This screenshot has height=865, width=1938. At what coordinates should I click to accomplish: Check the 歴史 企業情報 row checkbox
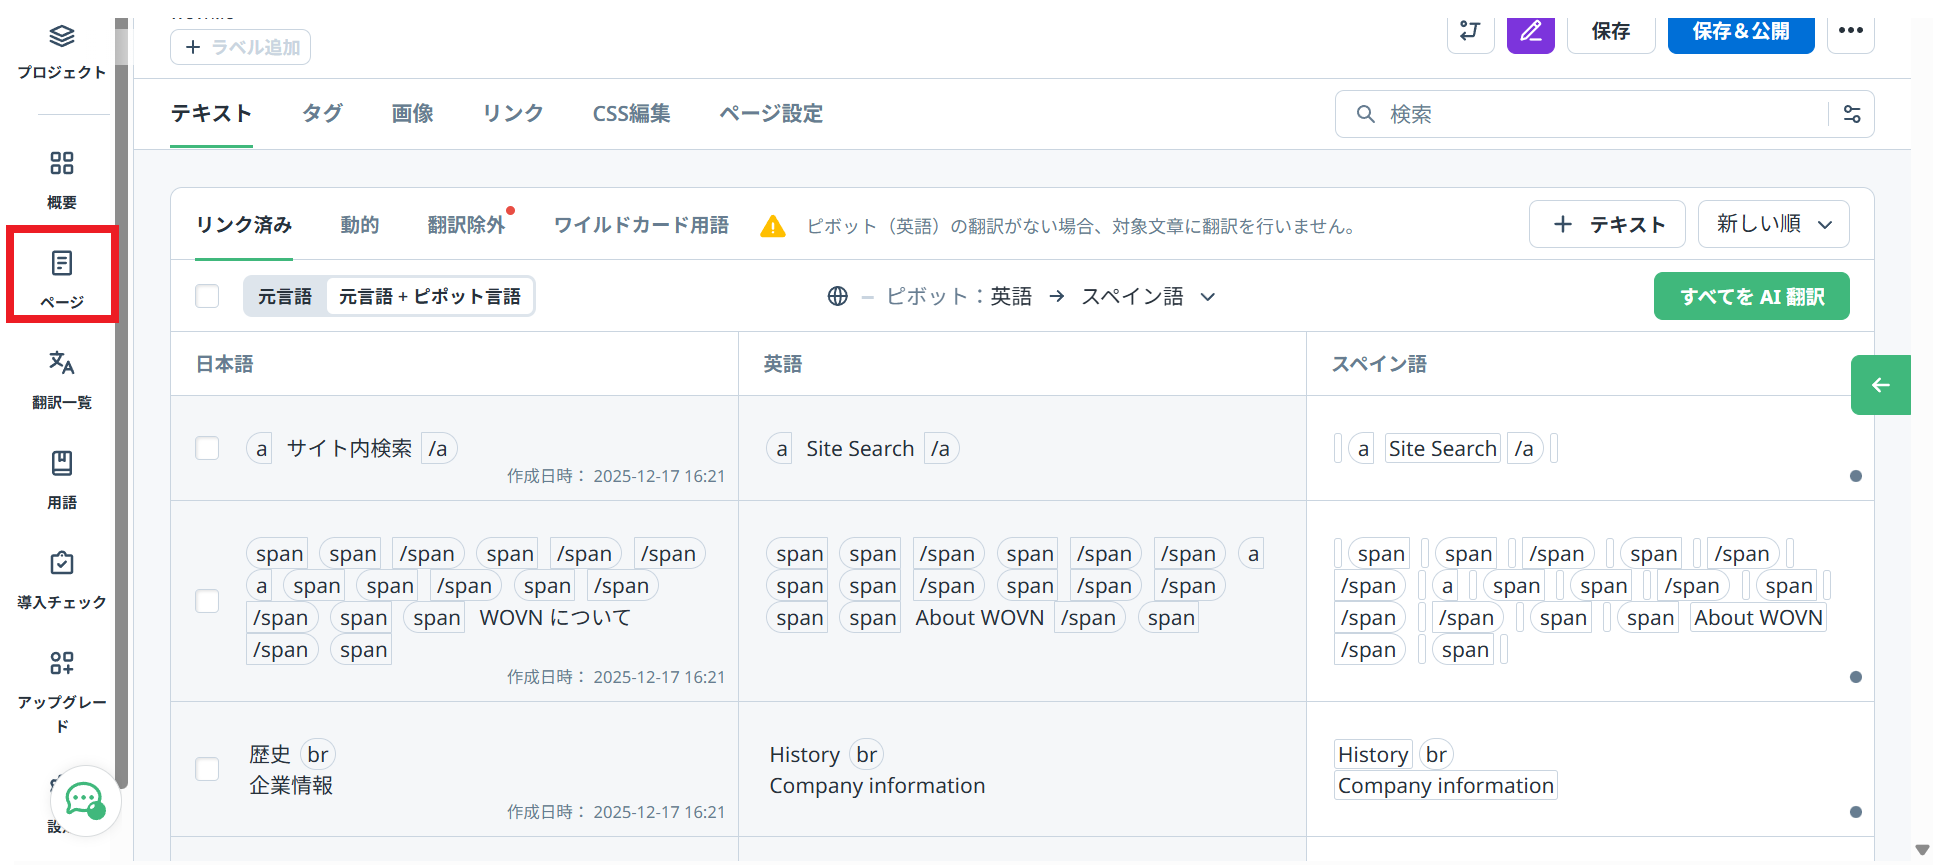pos(207,769)
